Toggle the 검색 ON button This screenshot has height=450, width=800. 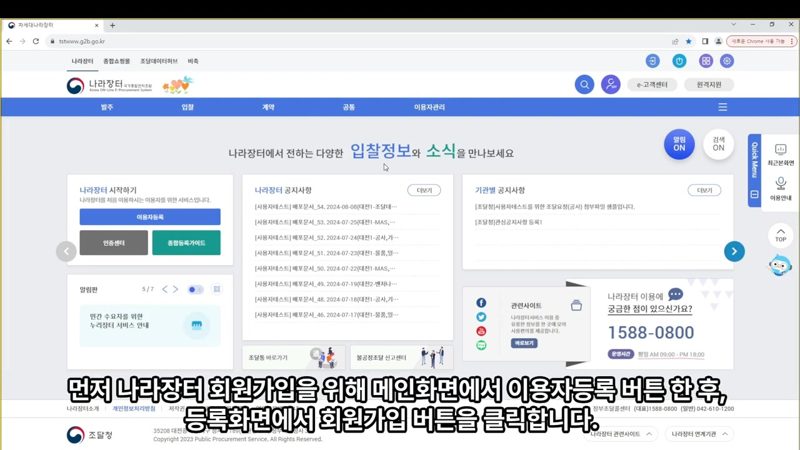pos(718,144)
